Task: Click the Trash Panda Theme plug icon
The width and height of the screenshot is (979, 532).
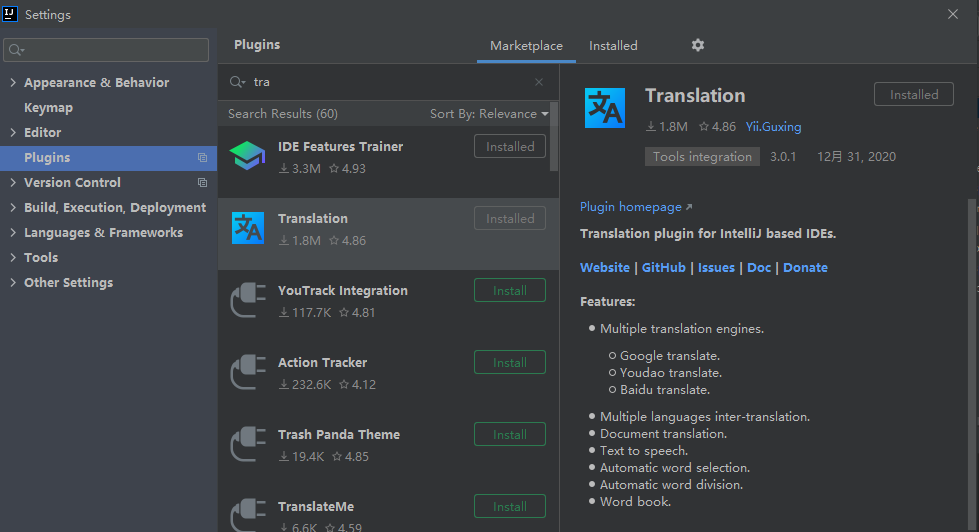Action: pyautogui.click(x=247, y=444)
